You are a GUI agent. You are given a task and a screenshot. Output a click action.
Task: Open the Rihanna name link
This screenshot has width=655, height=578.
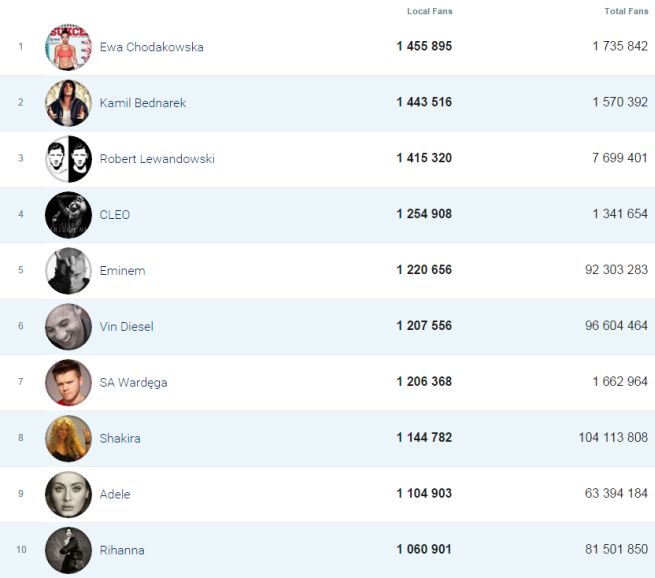pyautogui.click(x=122, y=550)
